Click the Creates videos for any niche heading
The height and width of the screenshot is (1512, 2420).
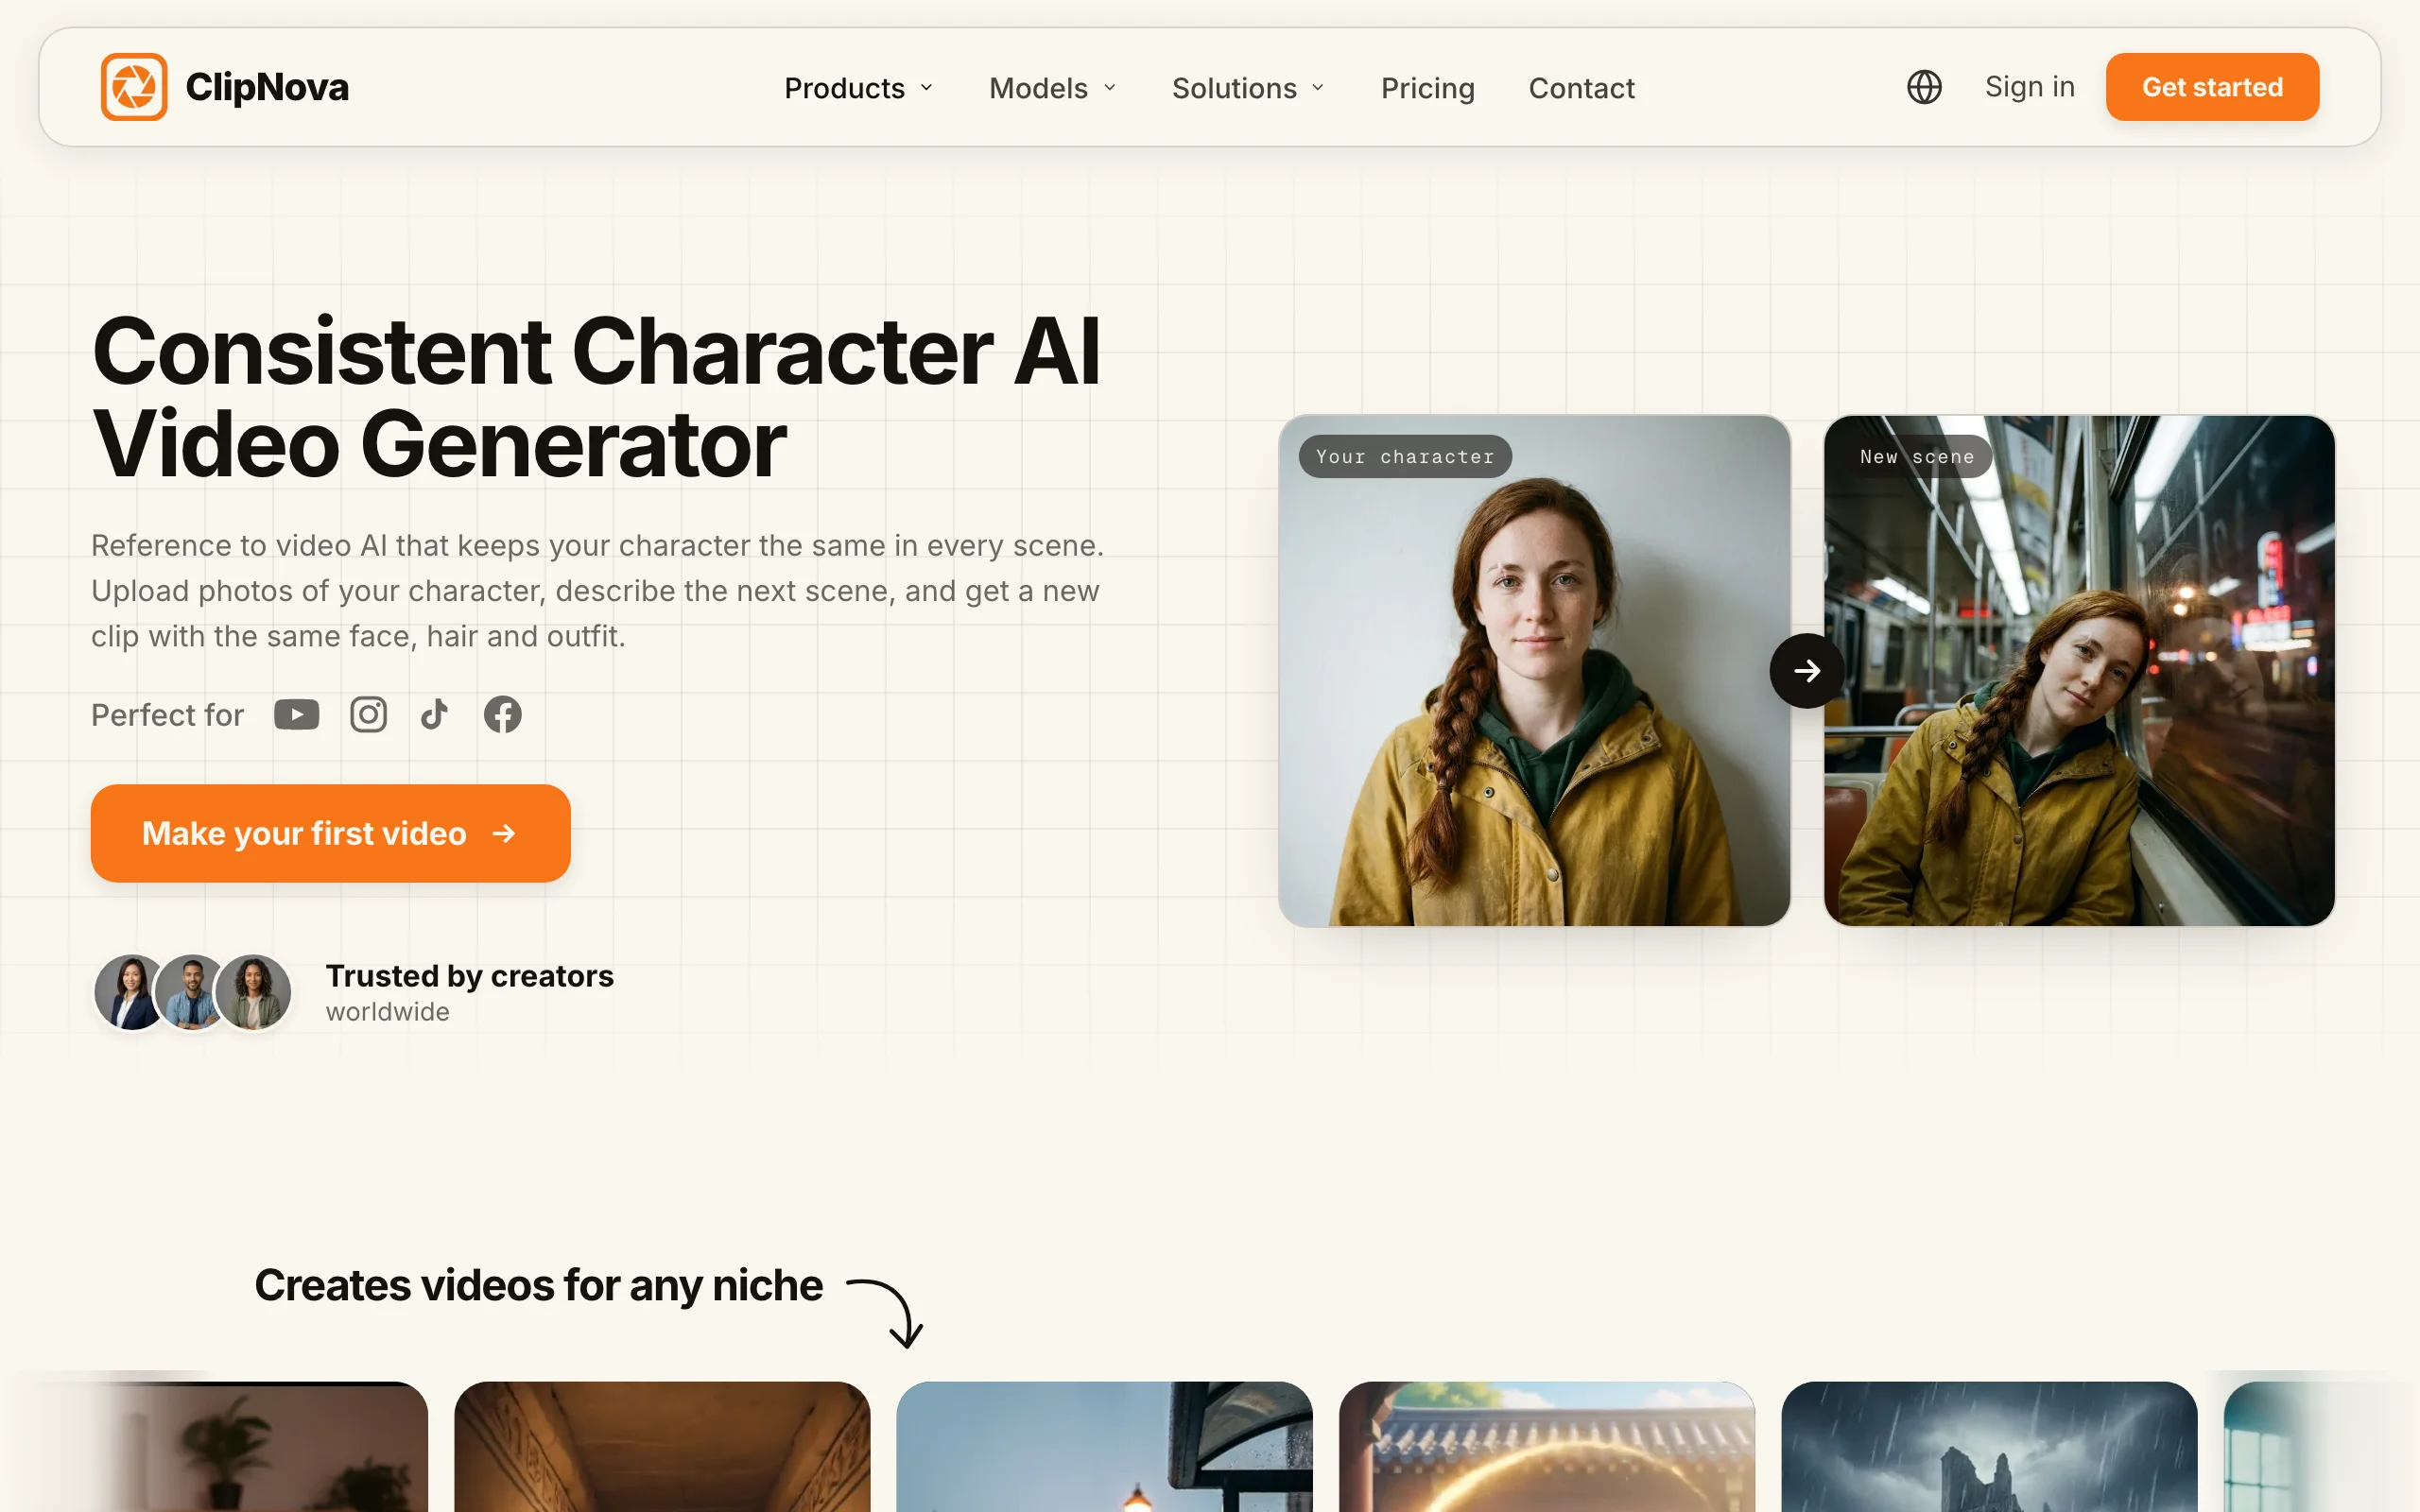point(538,1285)
